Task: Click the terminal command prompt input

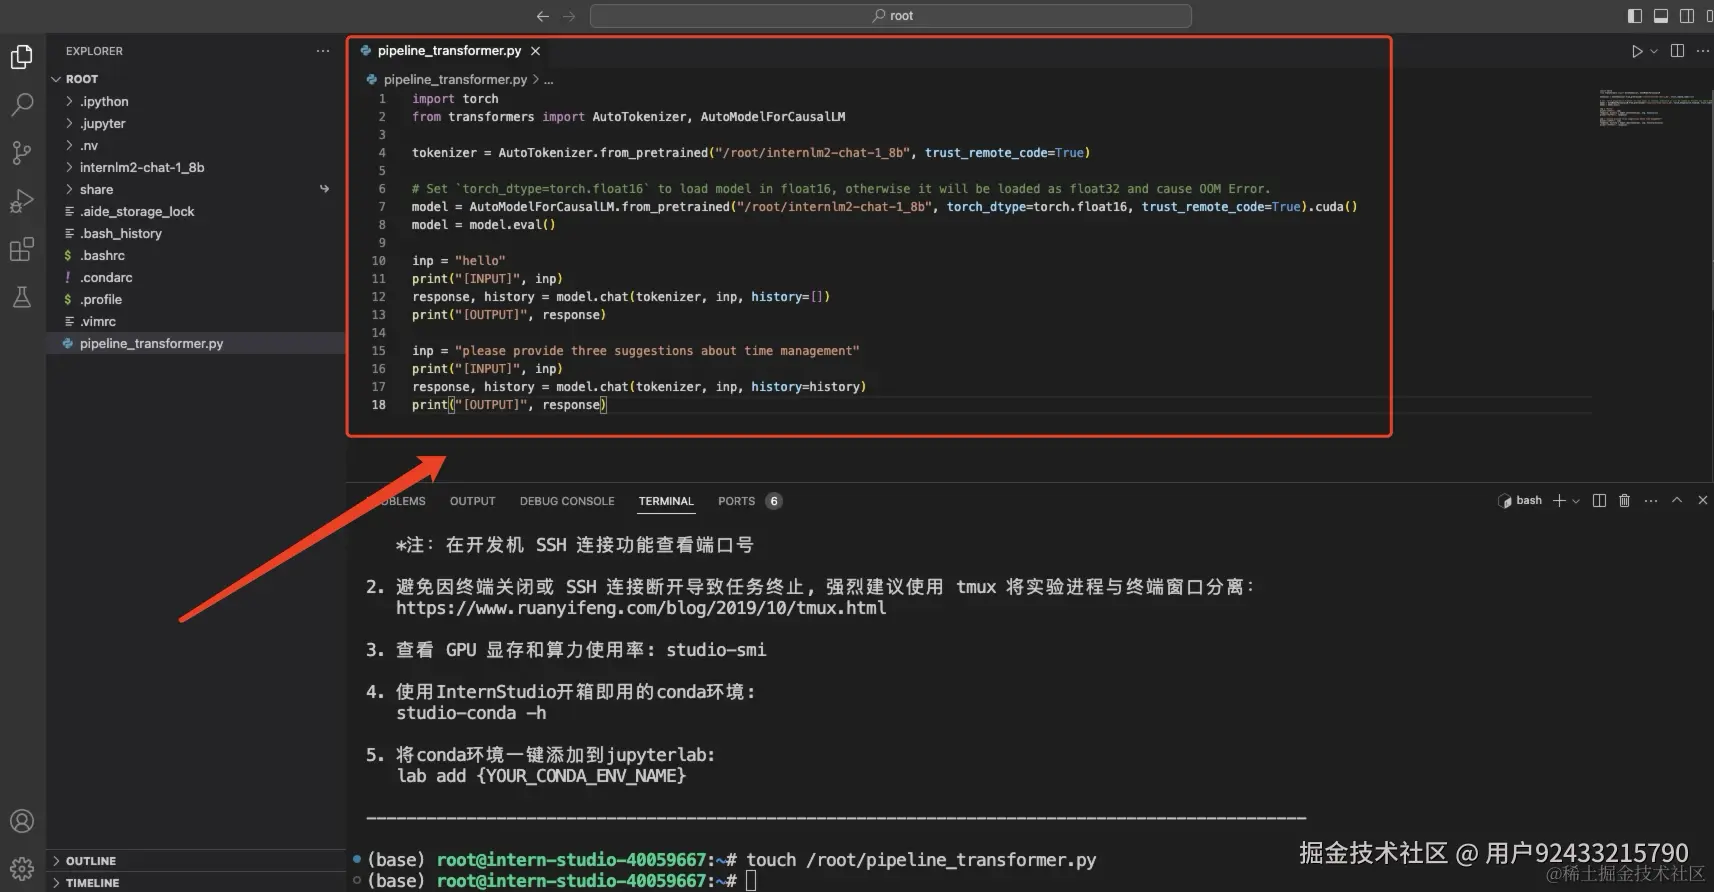Action: (751, 881)
